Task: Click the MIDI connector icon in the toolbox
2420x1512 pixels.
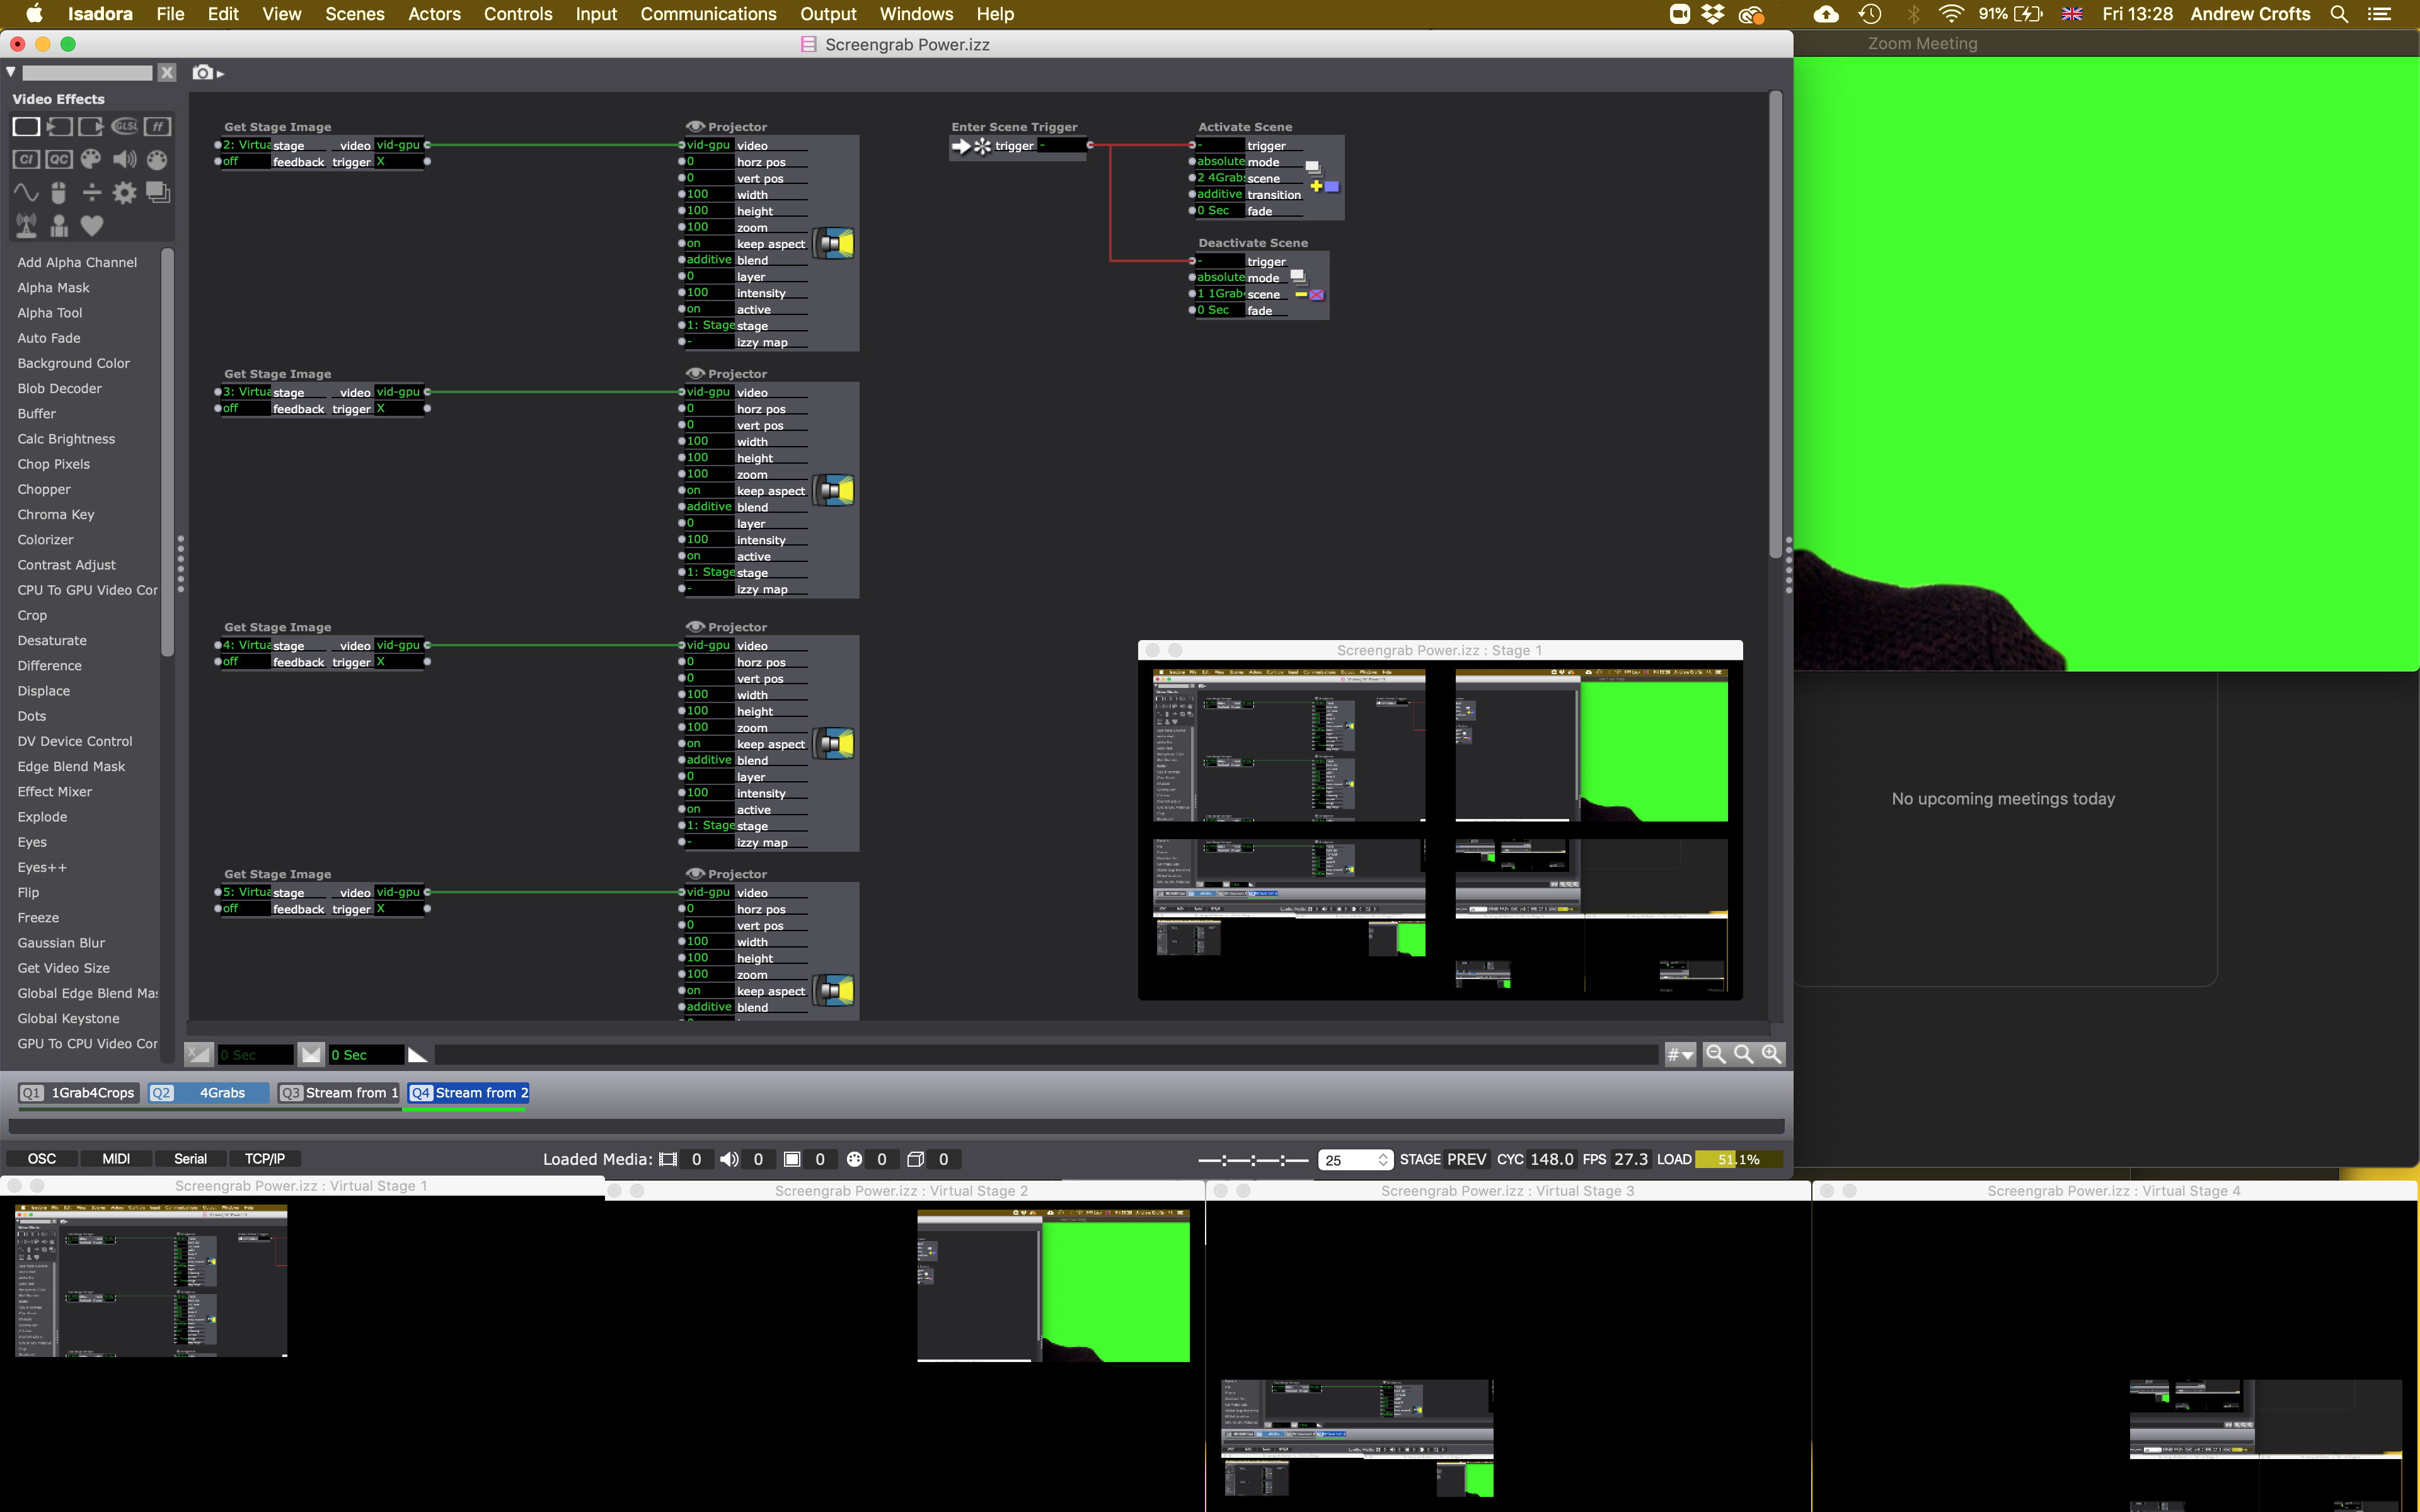Action: point(157,159)
